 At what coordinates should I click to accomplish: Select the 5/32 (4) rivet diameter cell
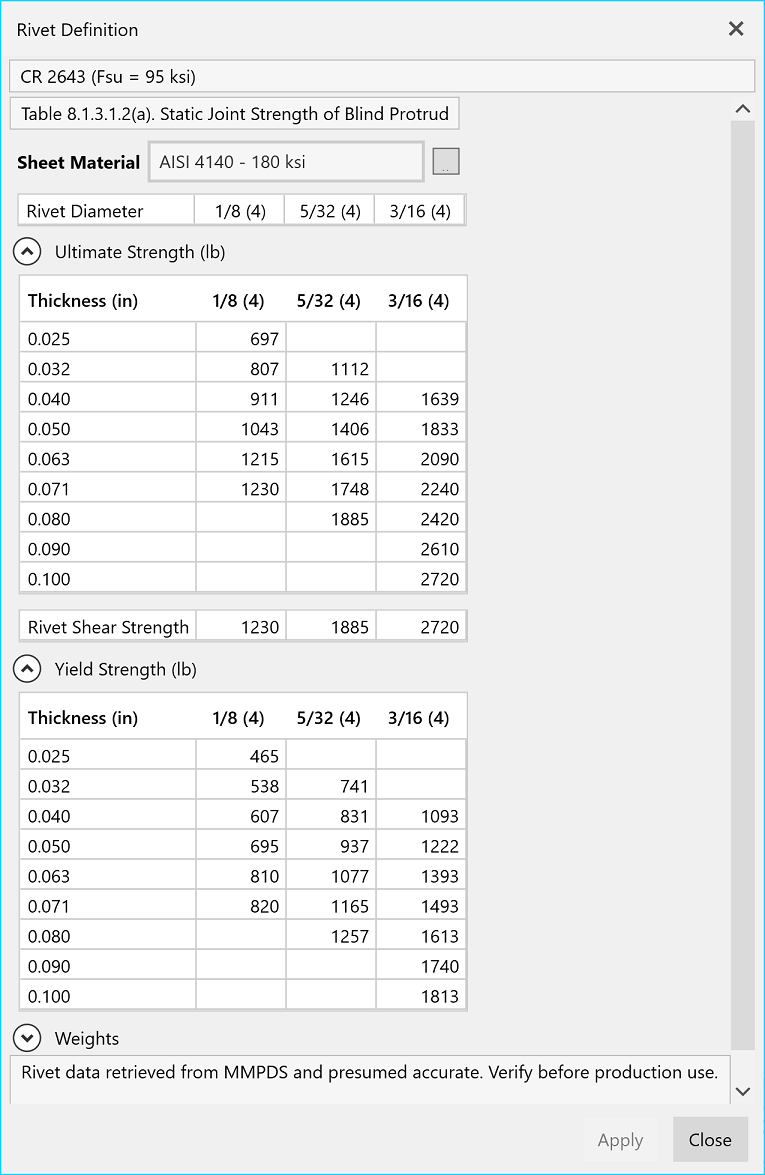[330, 211]
